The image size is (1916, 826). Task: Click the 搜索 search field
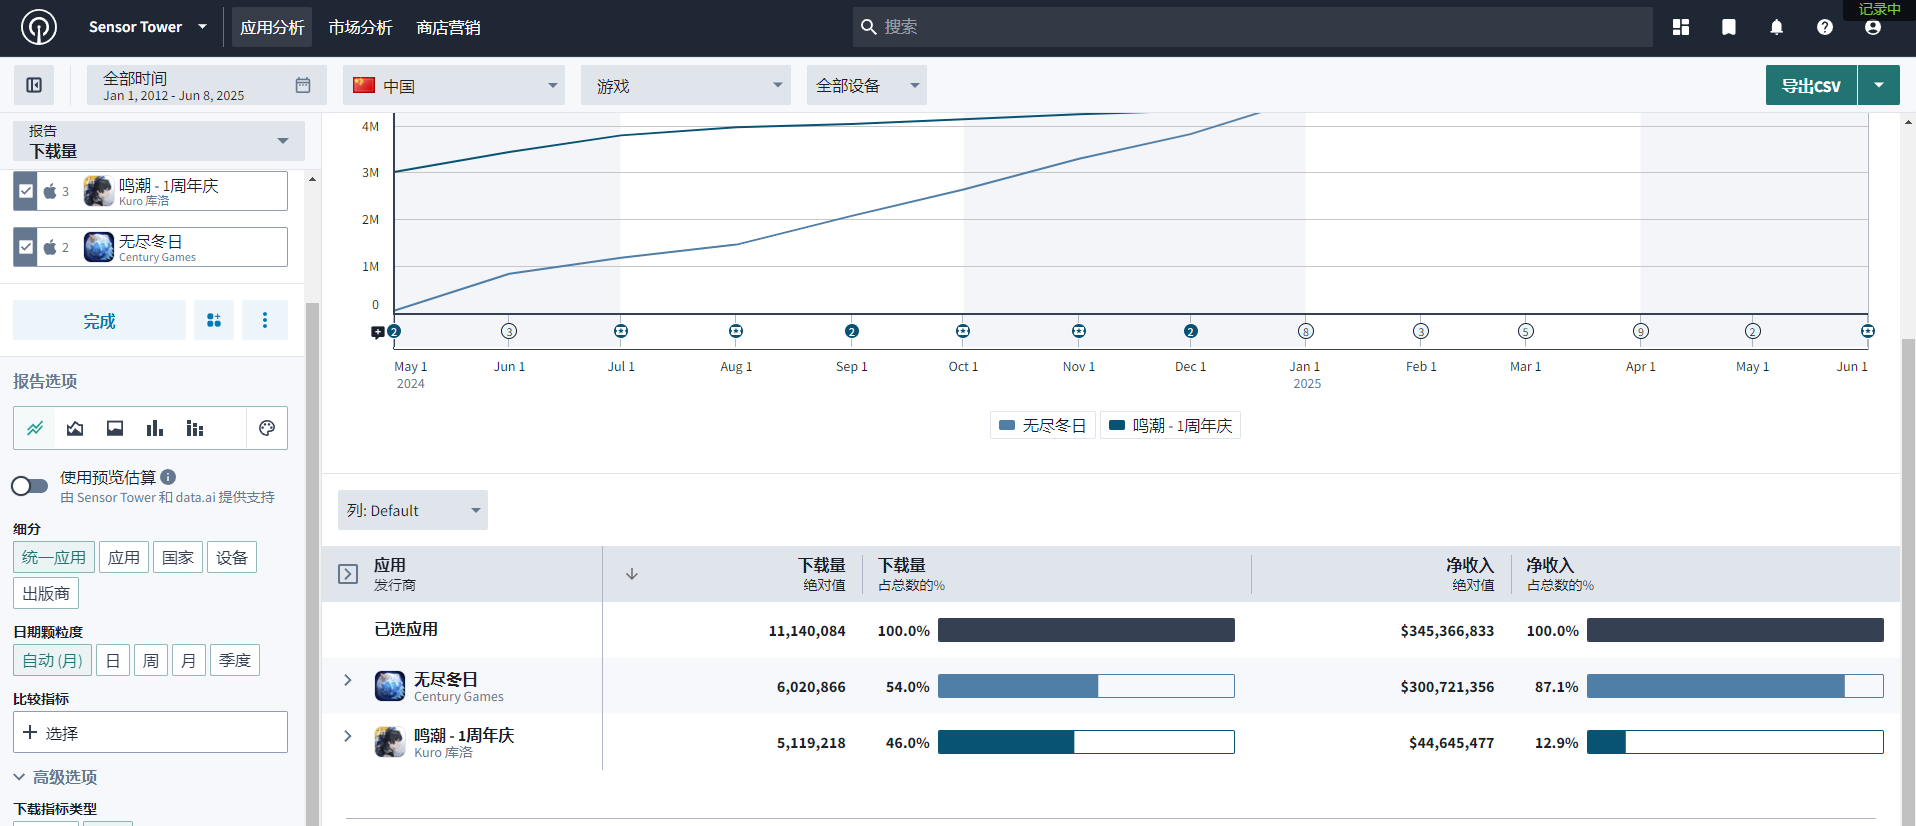(x=1252, y=27)
